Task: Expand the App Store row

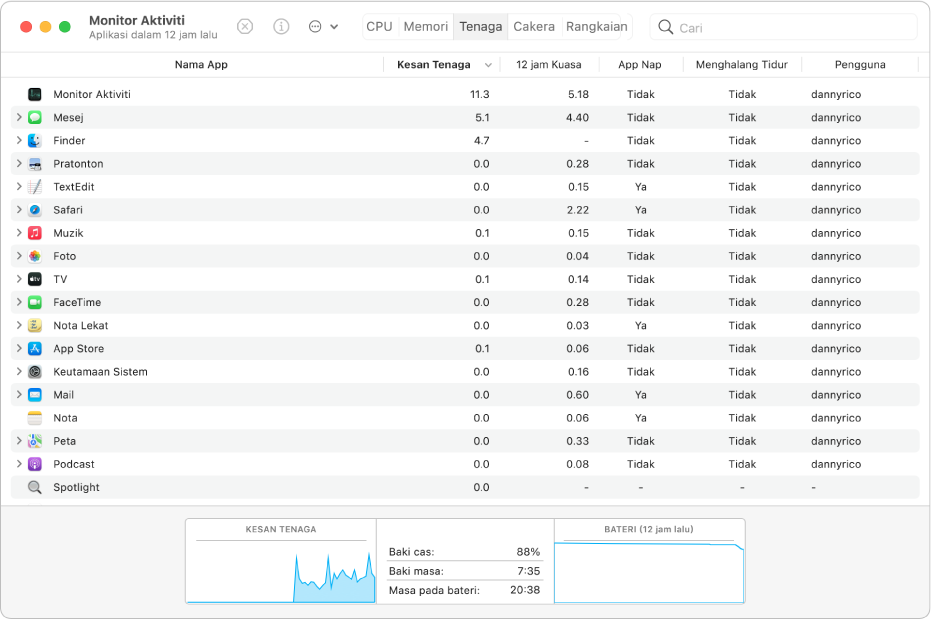Action: pyautogui.click(x=19, y=349)
